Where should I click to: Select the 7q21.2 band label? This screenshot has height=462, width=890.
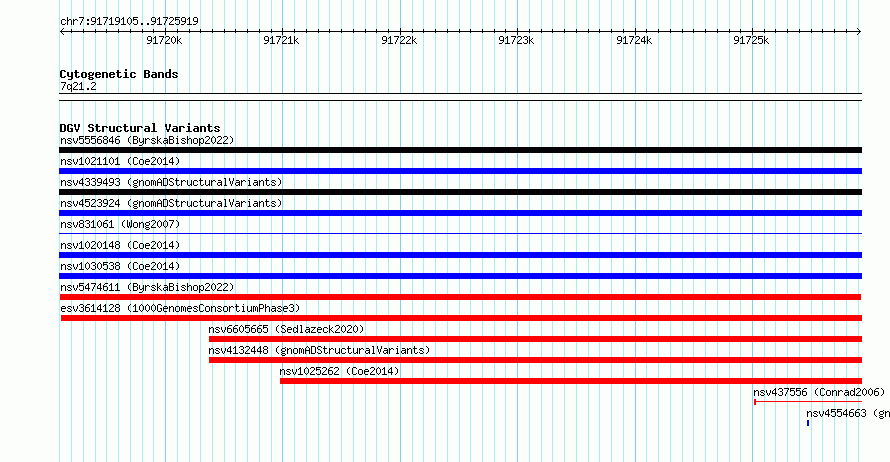tap(78, 86)
